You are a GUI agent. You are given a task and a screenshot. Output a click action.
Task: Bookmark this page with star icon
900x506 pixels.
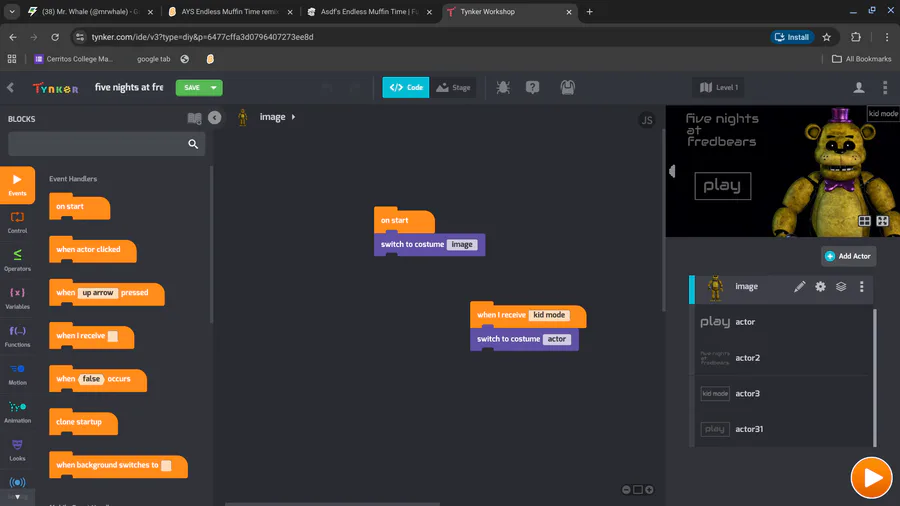point(827,37)
